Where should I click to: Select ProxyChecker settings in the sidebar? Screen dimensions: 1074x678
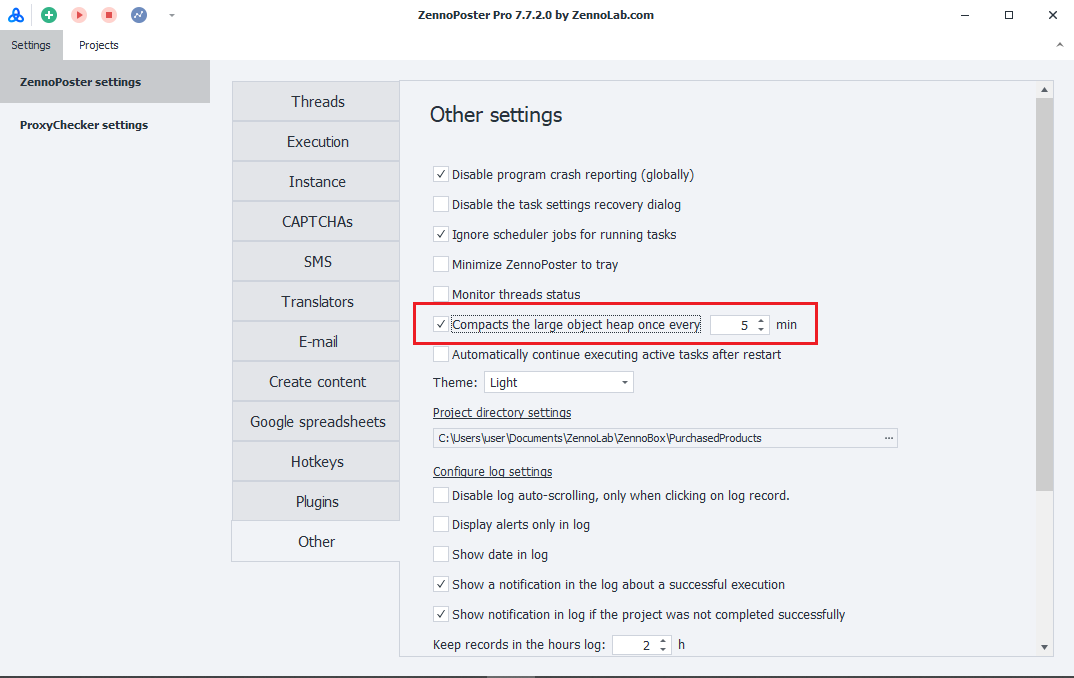84,125
